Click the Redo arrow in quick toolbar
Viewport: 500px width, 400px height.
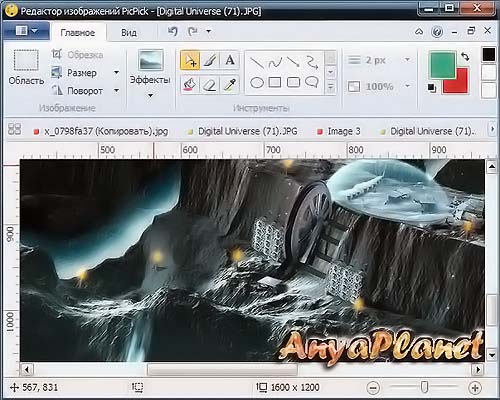pyautogui.click(x=192, y=32)
